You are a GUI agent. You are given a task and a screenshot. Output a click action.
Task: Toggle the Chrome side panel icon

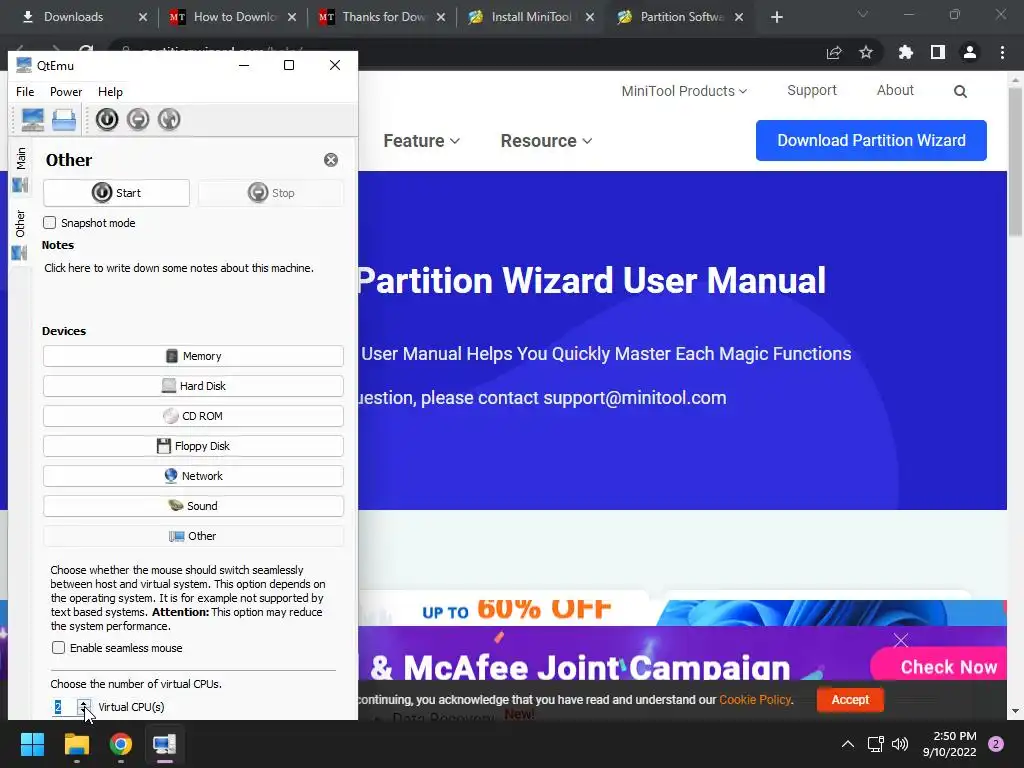tap(938, 52)
